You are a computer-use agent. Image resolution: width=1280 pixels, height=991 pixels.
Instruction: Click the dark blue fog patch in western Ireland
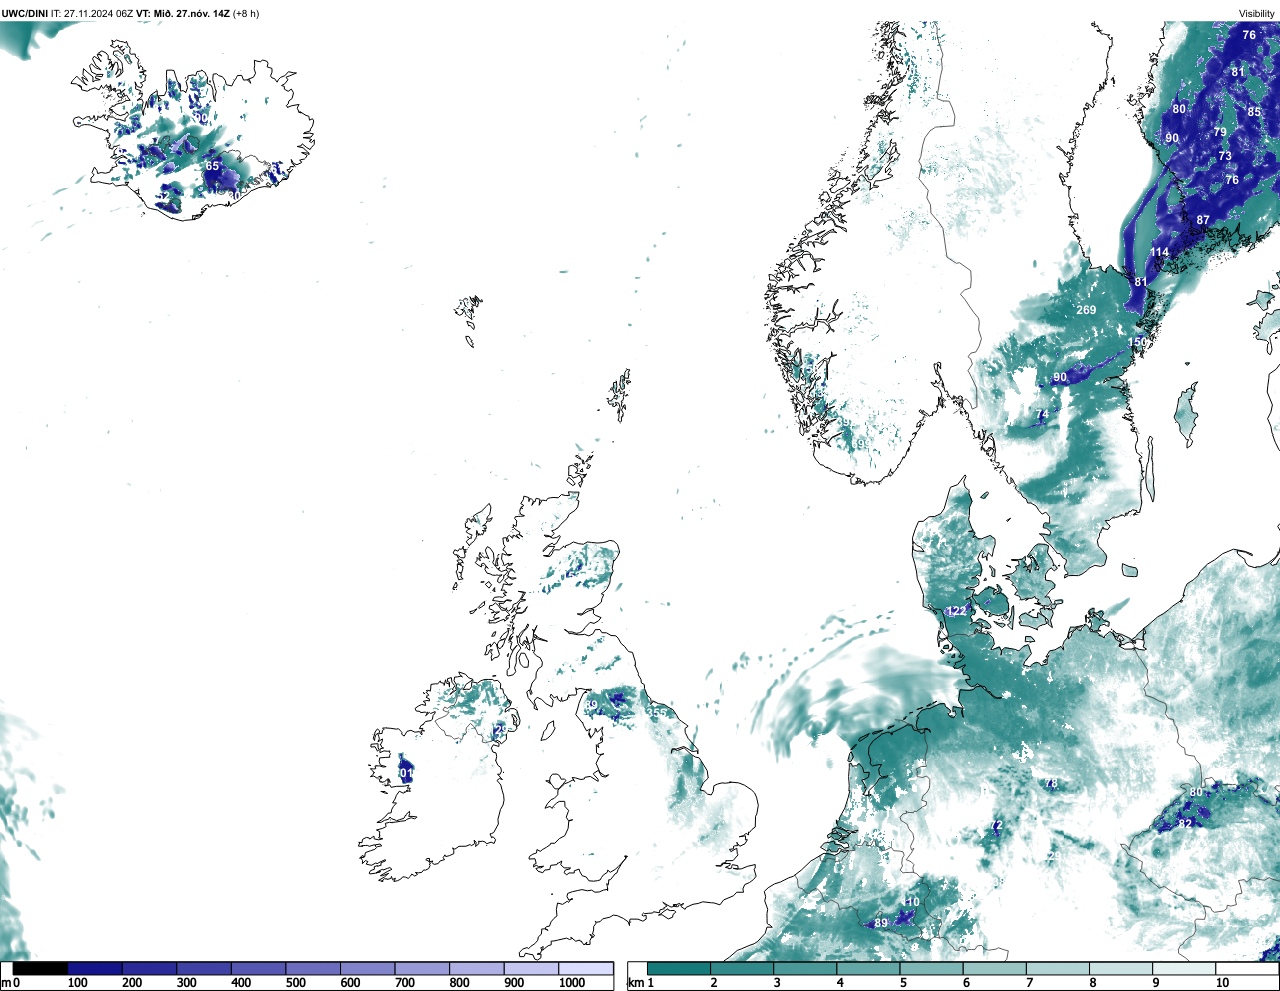tap(404, 770)
